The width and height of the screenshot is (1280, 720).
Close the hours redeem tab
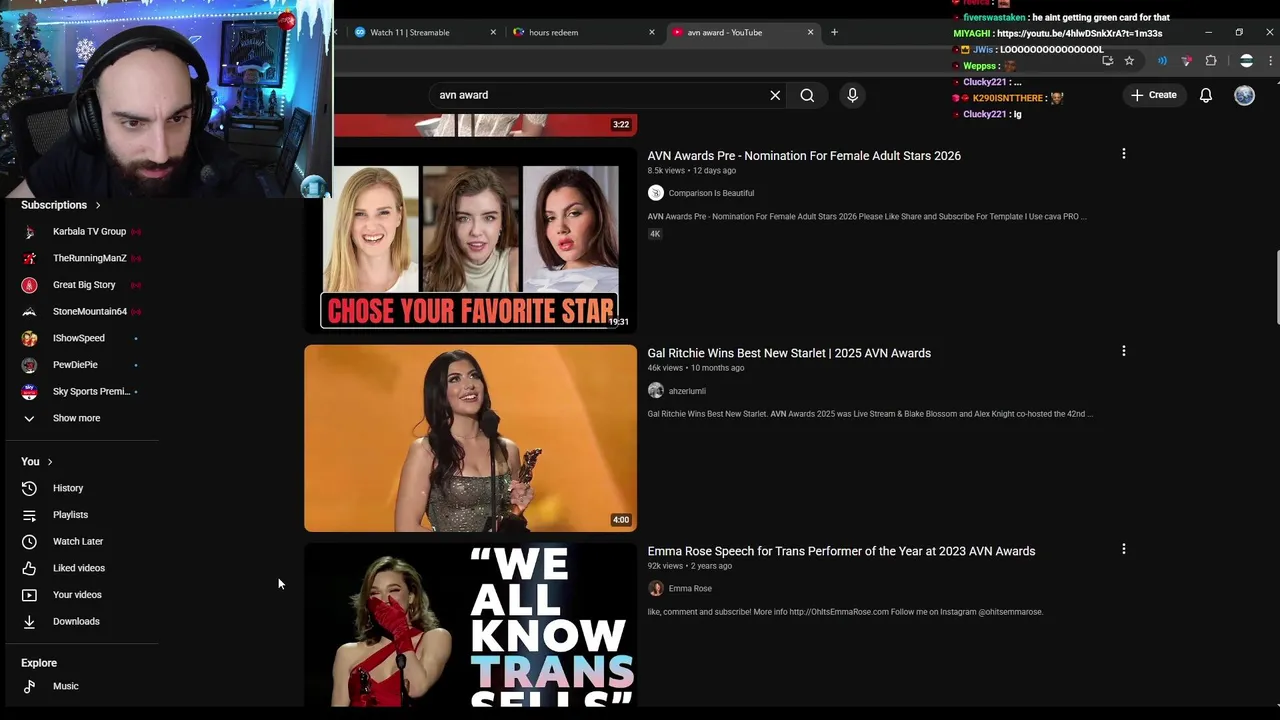[652, 32]
